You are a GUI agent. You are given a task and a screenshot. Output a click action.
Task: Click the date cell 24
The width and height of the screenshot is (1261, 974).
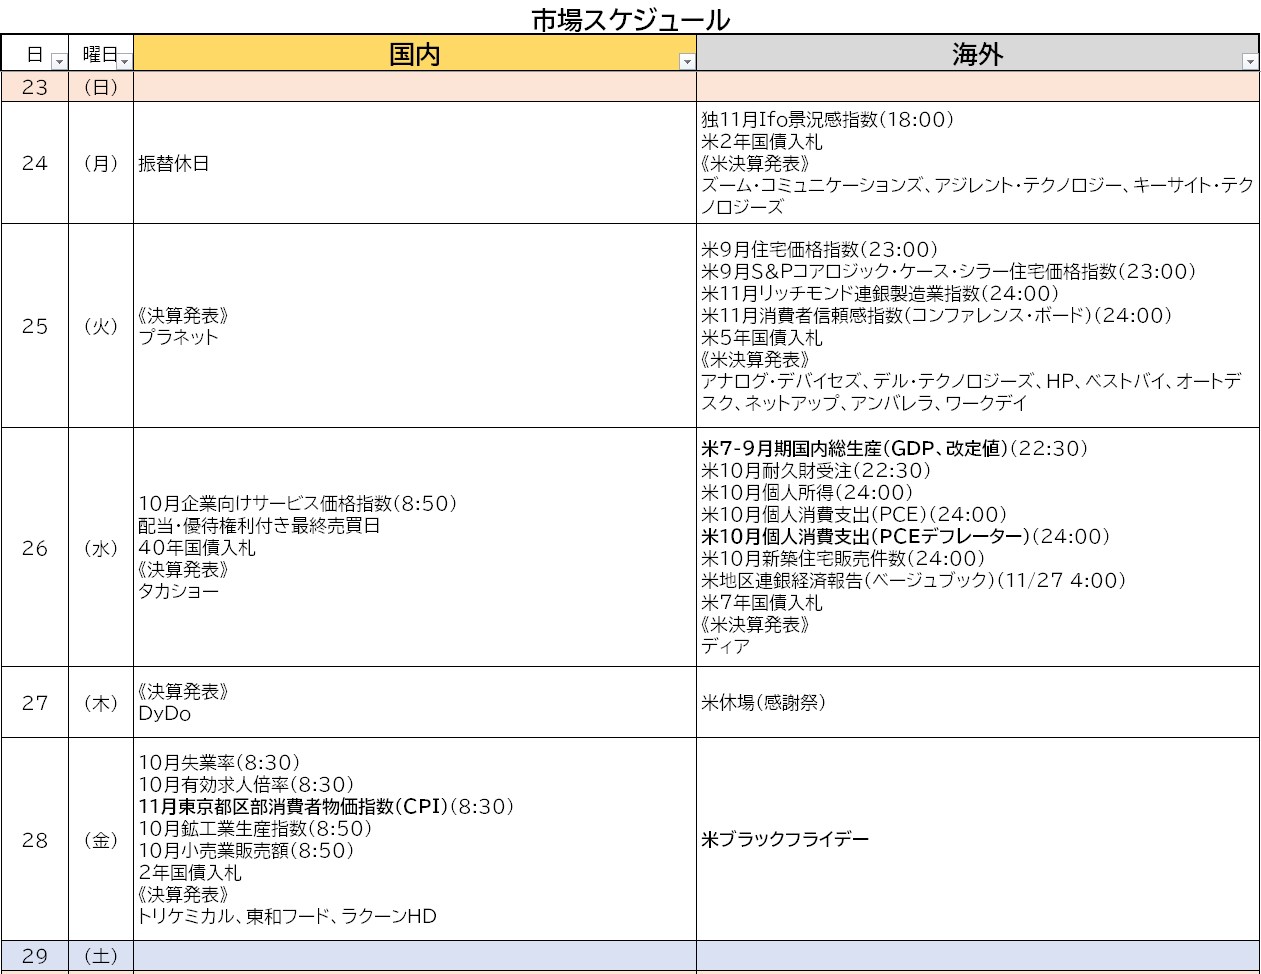click(x=35, y=163)
